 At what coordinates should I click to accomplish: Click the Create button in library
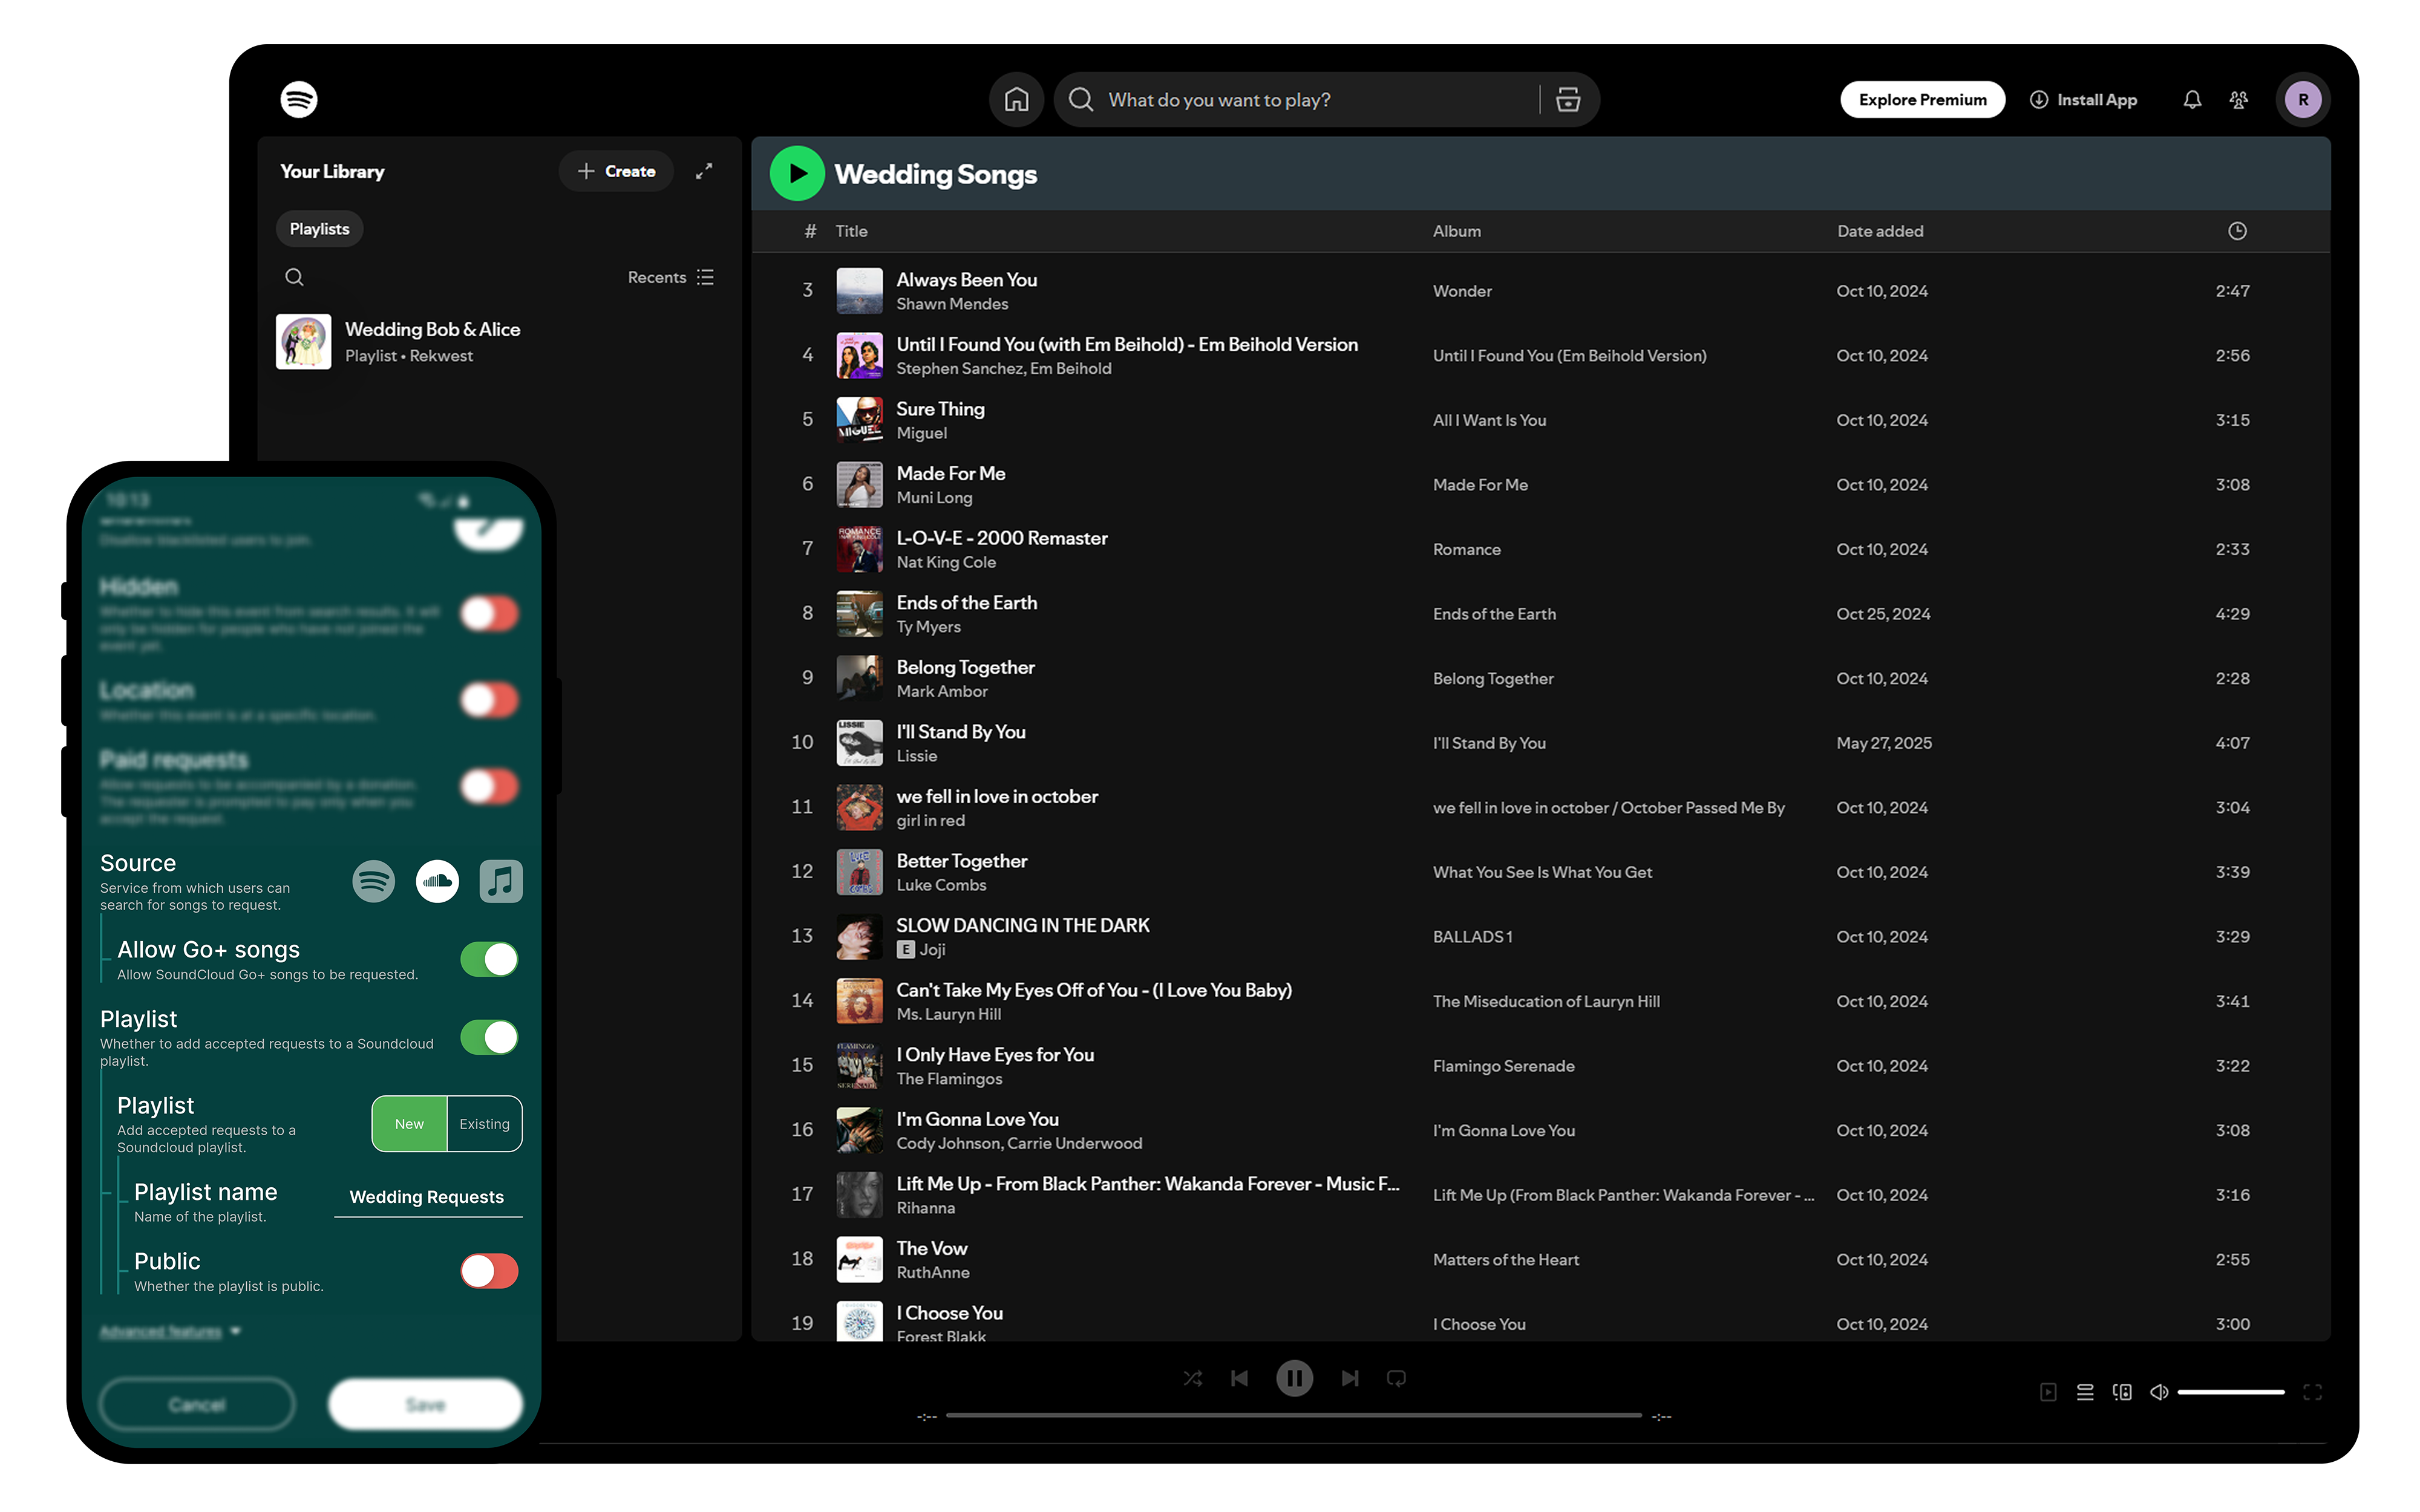tap(616, 171)
